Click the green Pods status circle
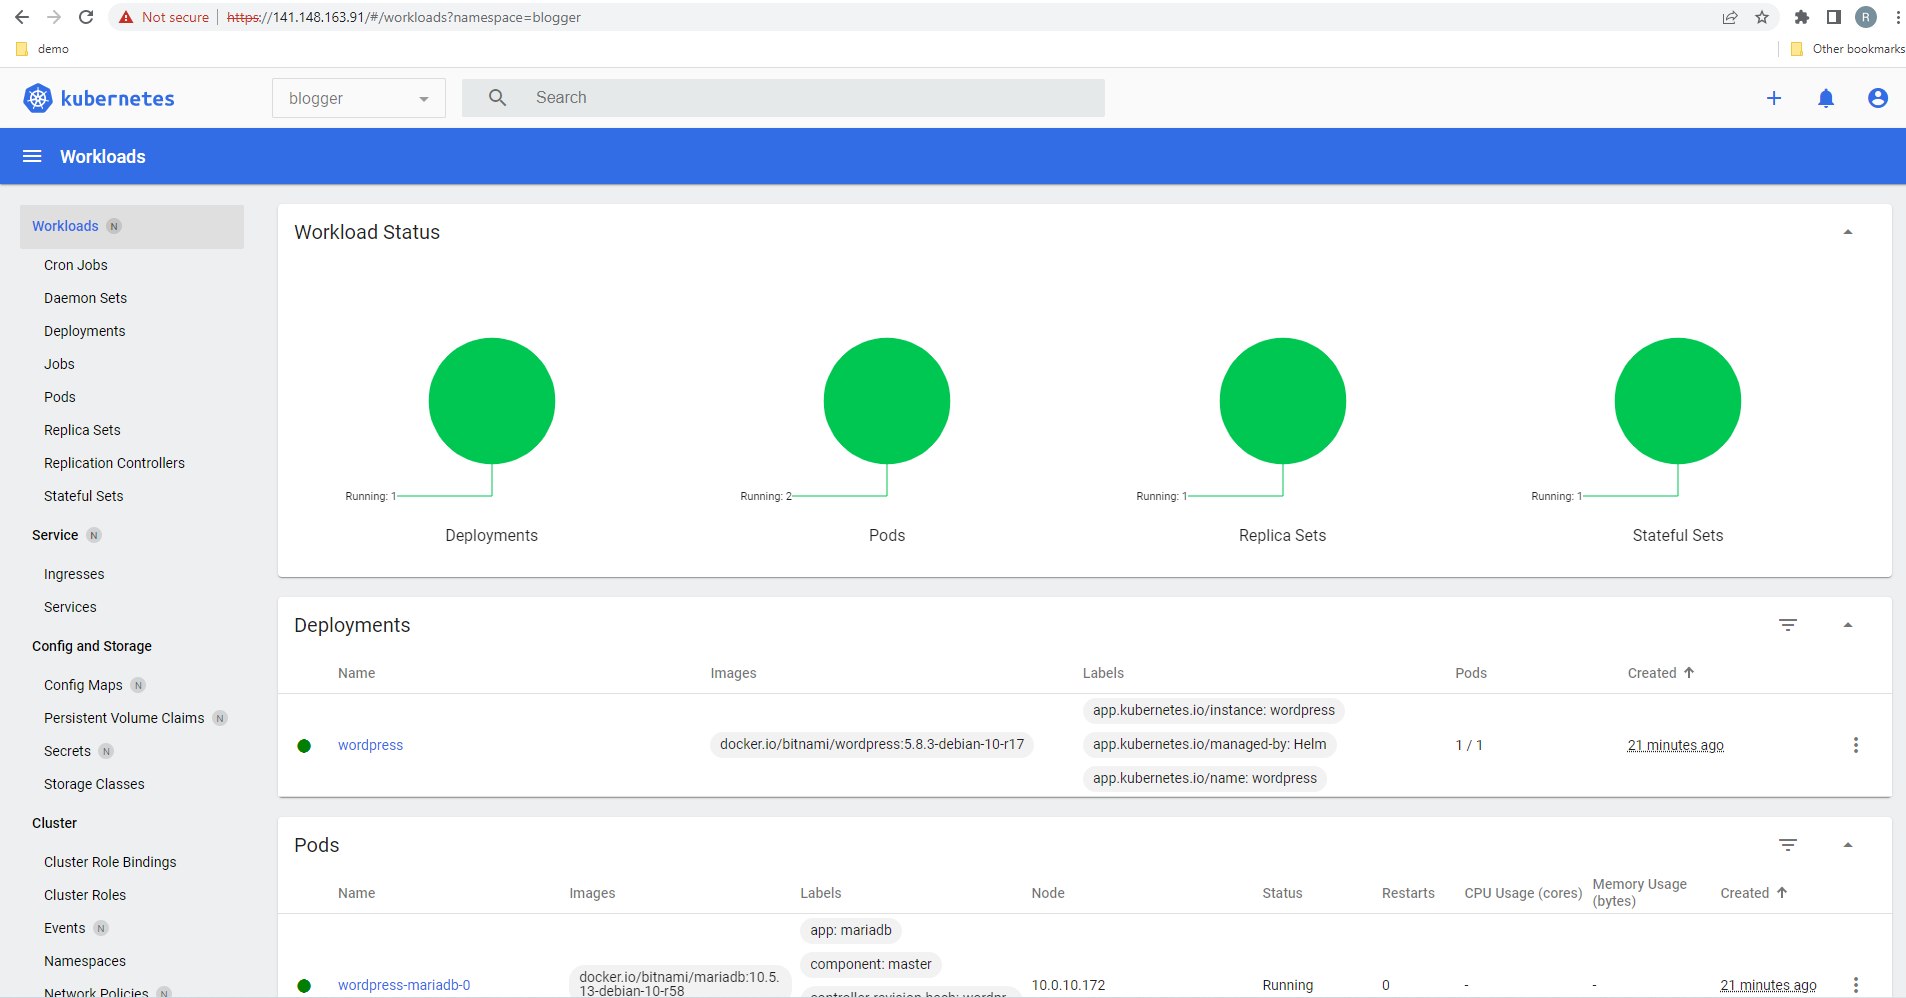The image size is (1906, 998). (x=887, y=401)
